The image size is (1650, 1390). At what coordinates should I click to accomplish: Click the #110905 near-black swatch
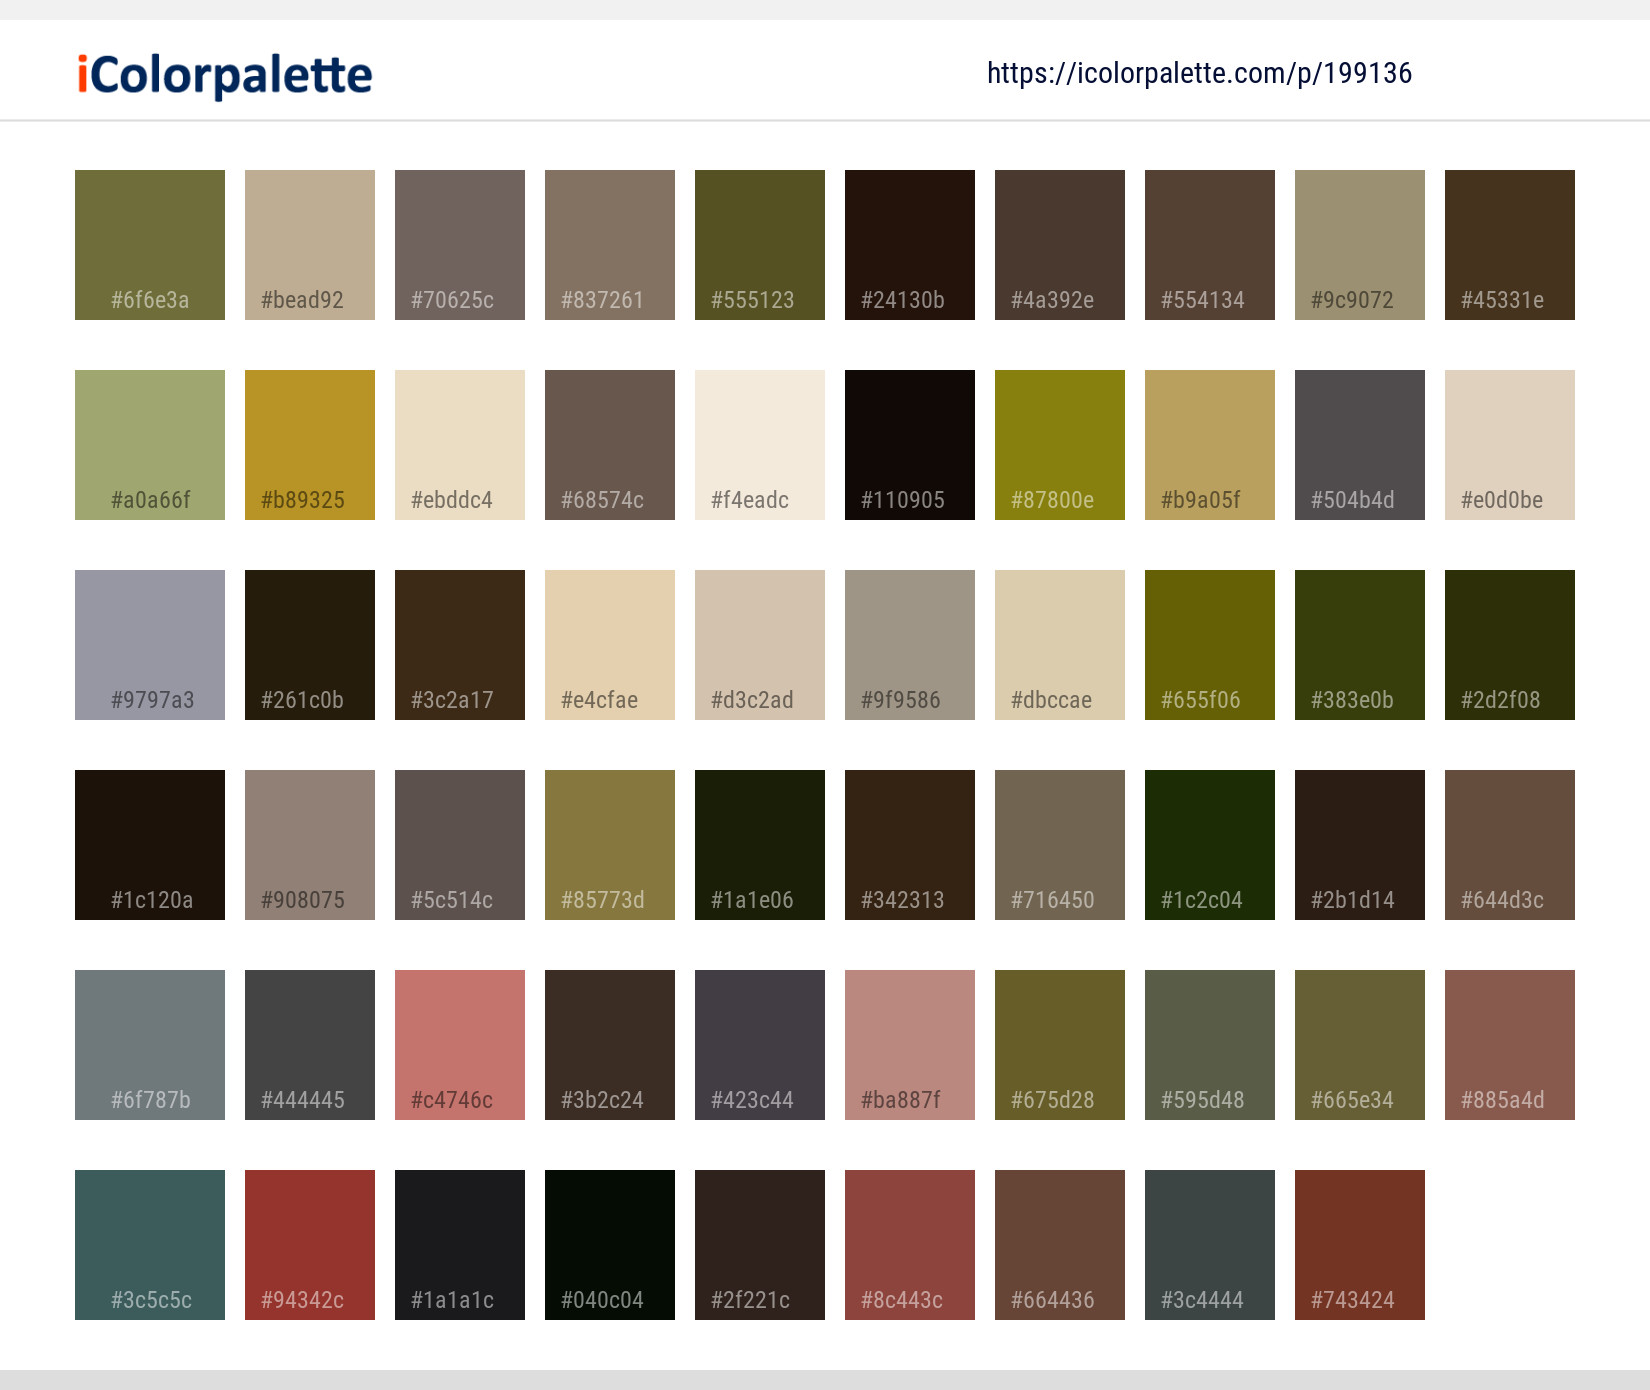click(910, 445)
